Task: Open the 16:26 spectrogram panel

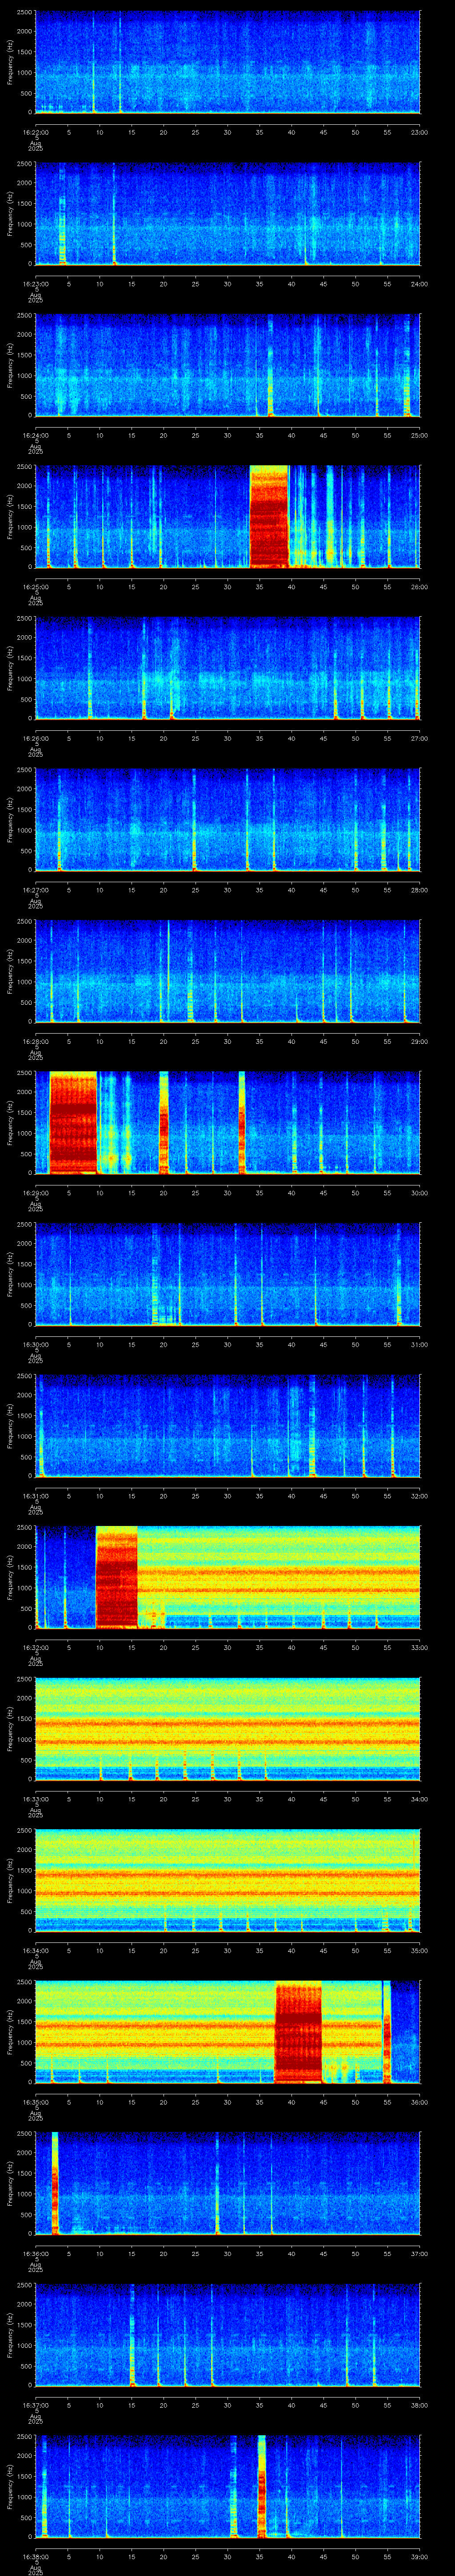Action: pos(227,668)
